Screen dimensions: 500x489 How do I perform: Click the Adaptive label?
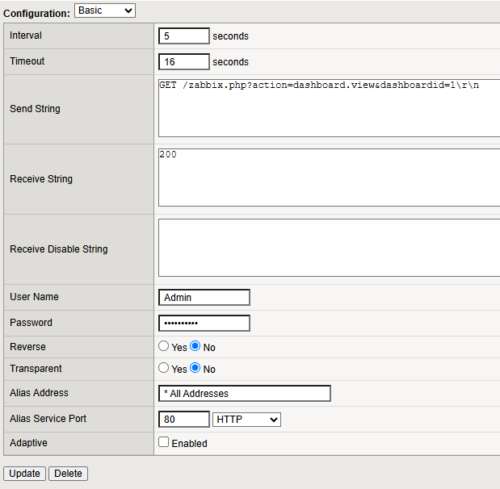click(x=28, y=443)
